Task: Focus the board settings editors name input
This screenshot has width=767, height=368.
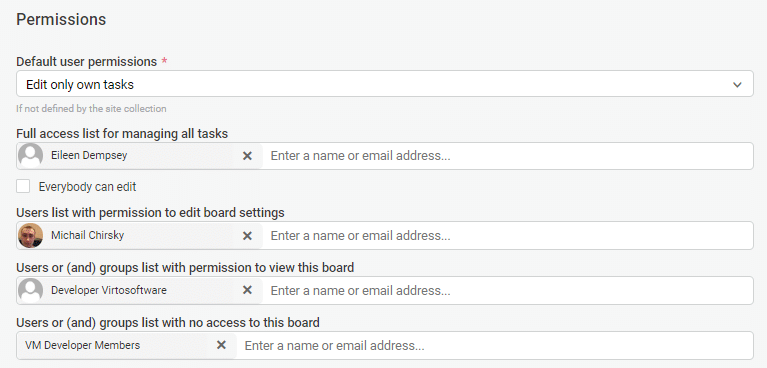Action: [508, 235]
